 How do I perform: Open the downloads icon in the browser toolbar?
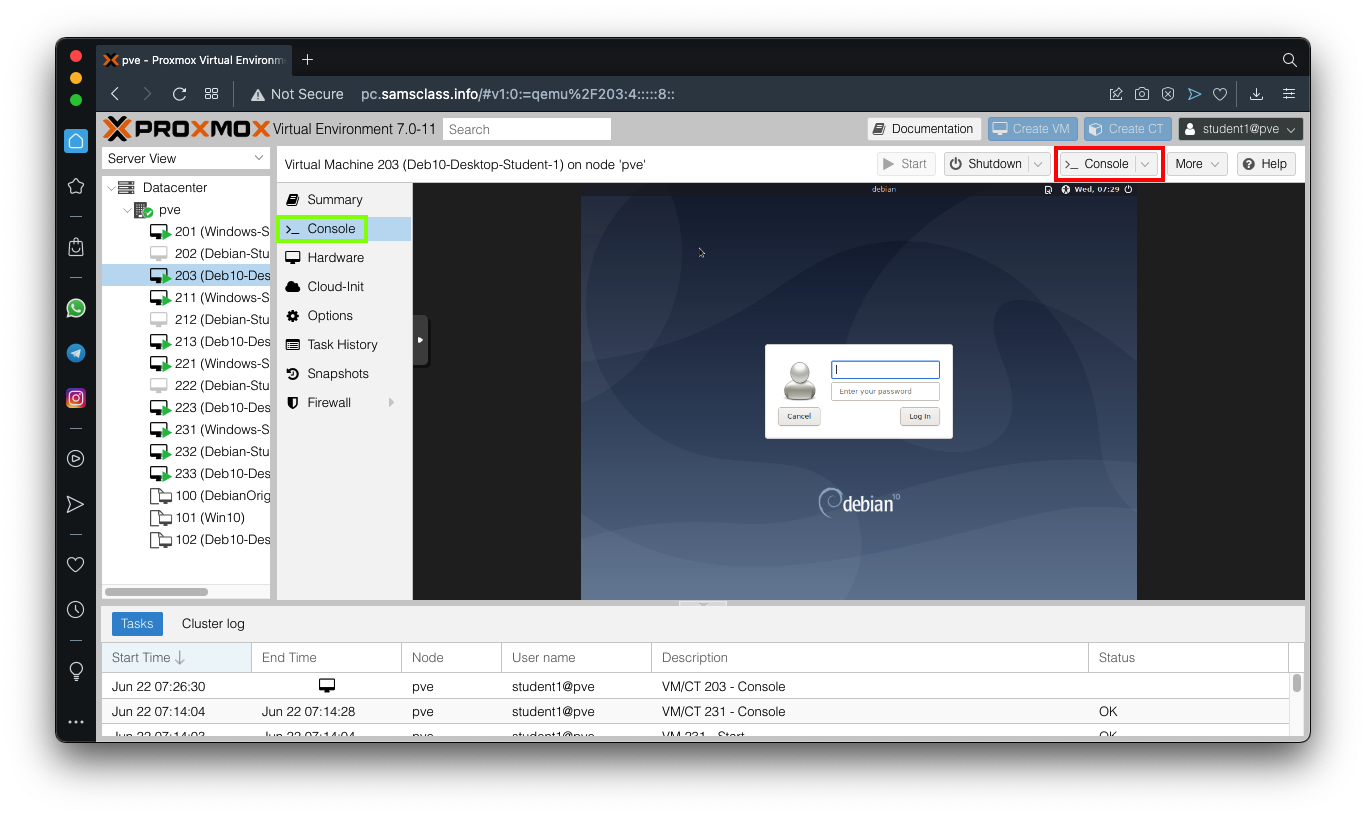pyautogui.click(x=1257, y=94)
